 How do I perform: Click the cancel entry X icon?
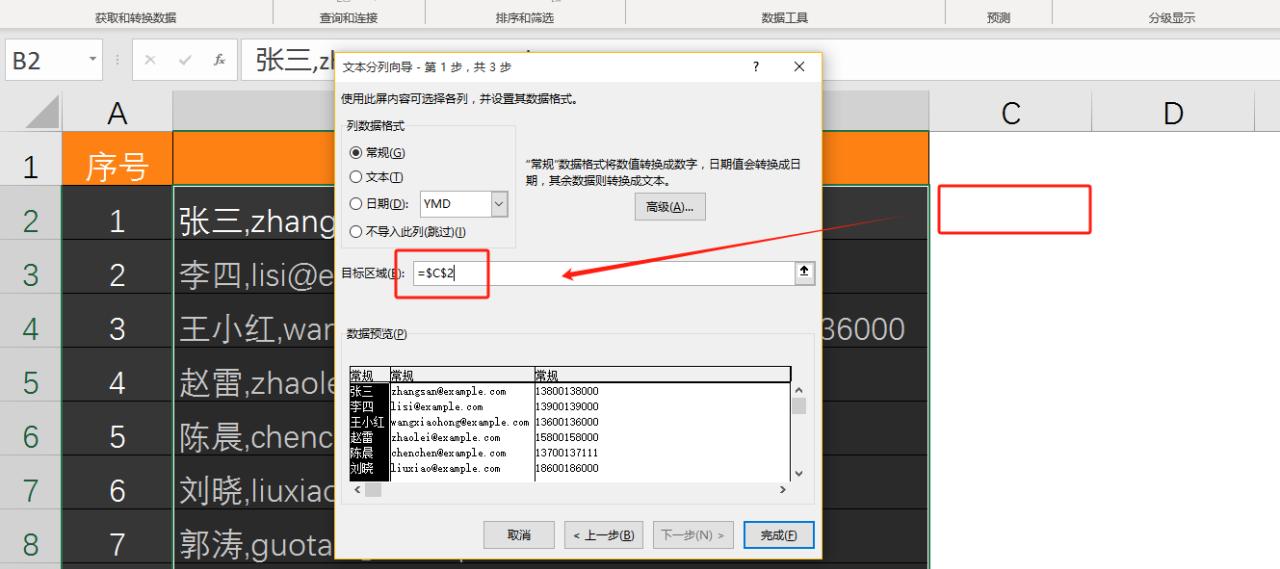point(150,60)
